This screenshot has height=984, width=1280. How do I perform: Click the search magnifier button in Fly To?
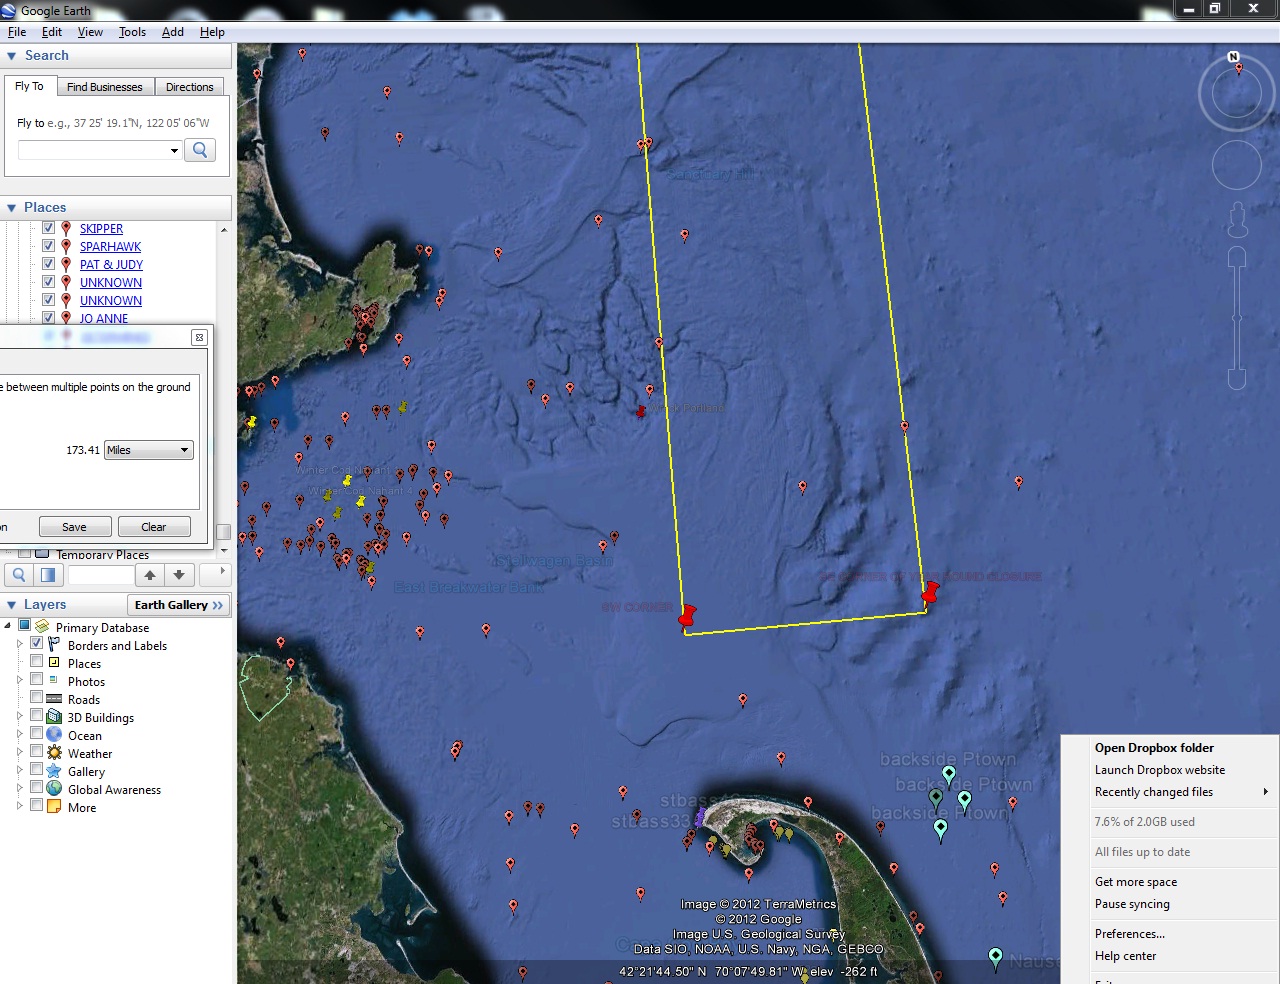point(200,150)
